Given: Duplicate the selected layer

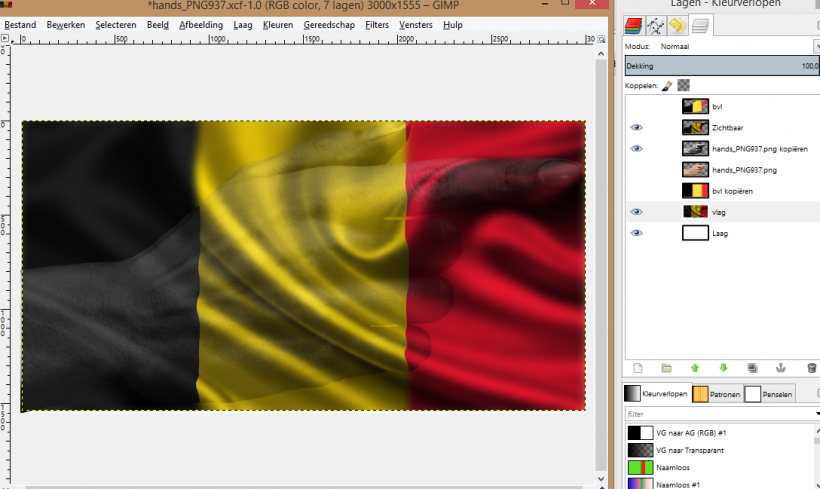Looking at the screenshot, I should point(752,368).
